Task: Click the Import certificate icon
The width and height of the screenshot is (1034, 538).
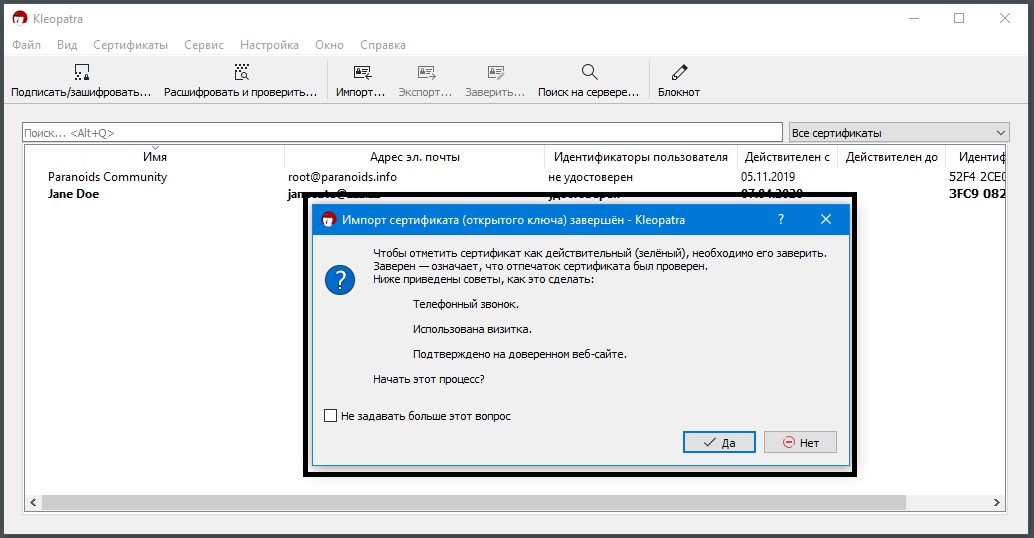Action: coord(361,72)
